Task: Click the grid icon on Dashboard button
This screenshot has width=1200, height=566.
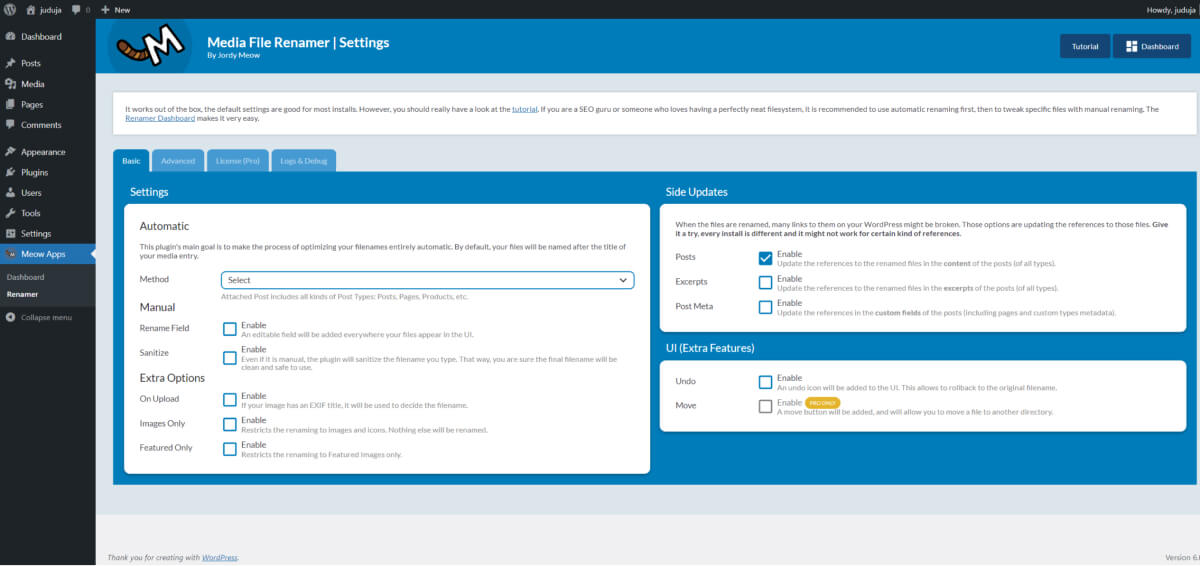Action: click(1131, 46)
